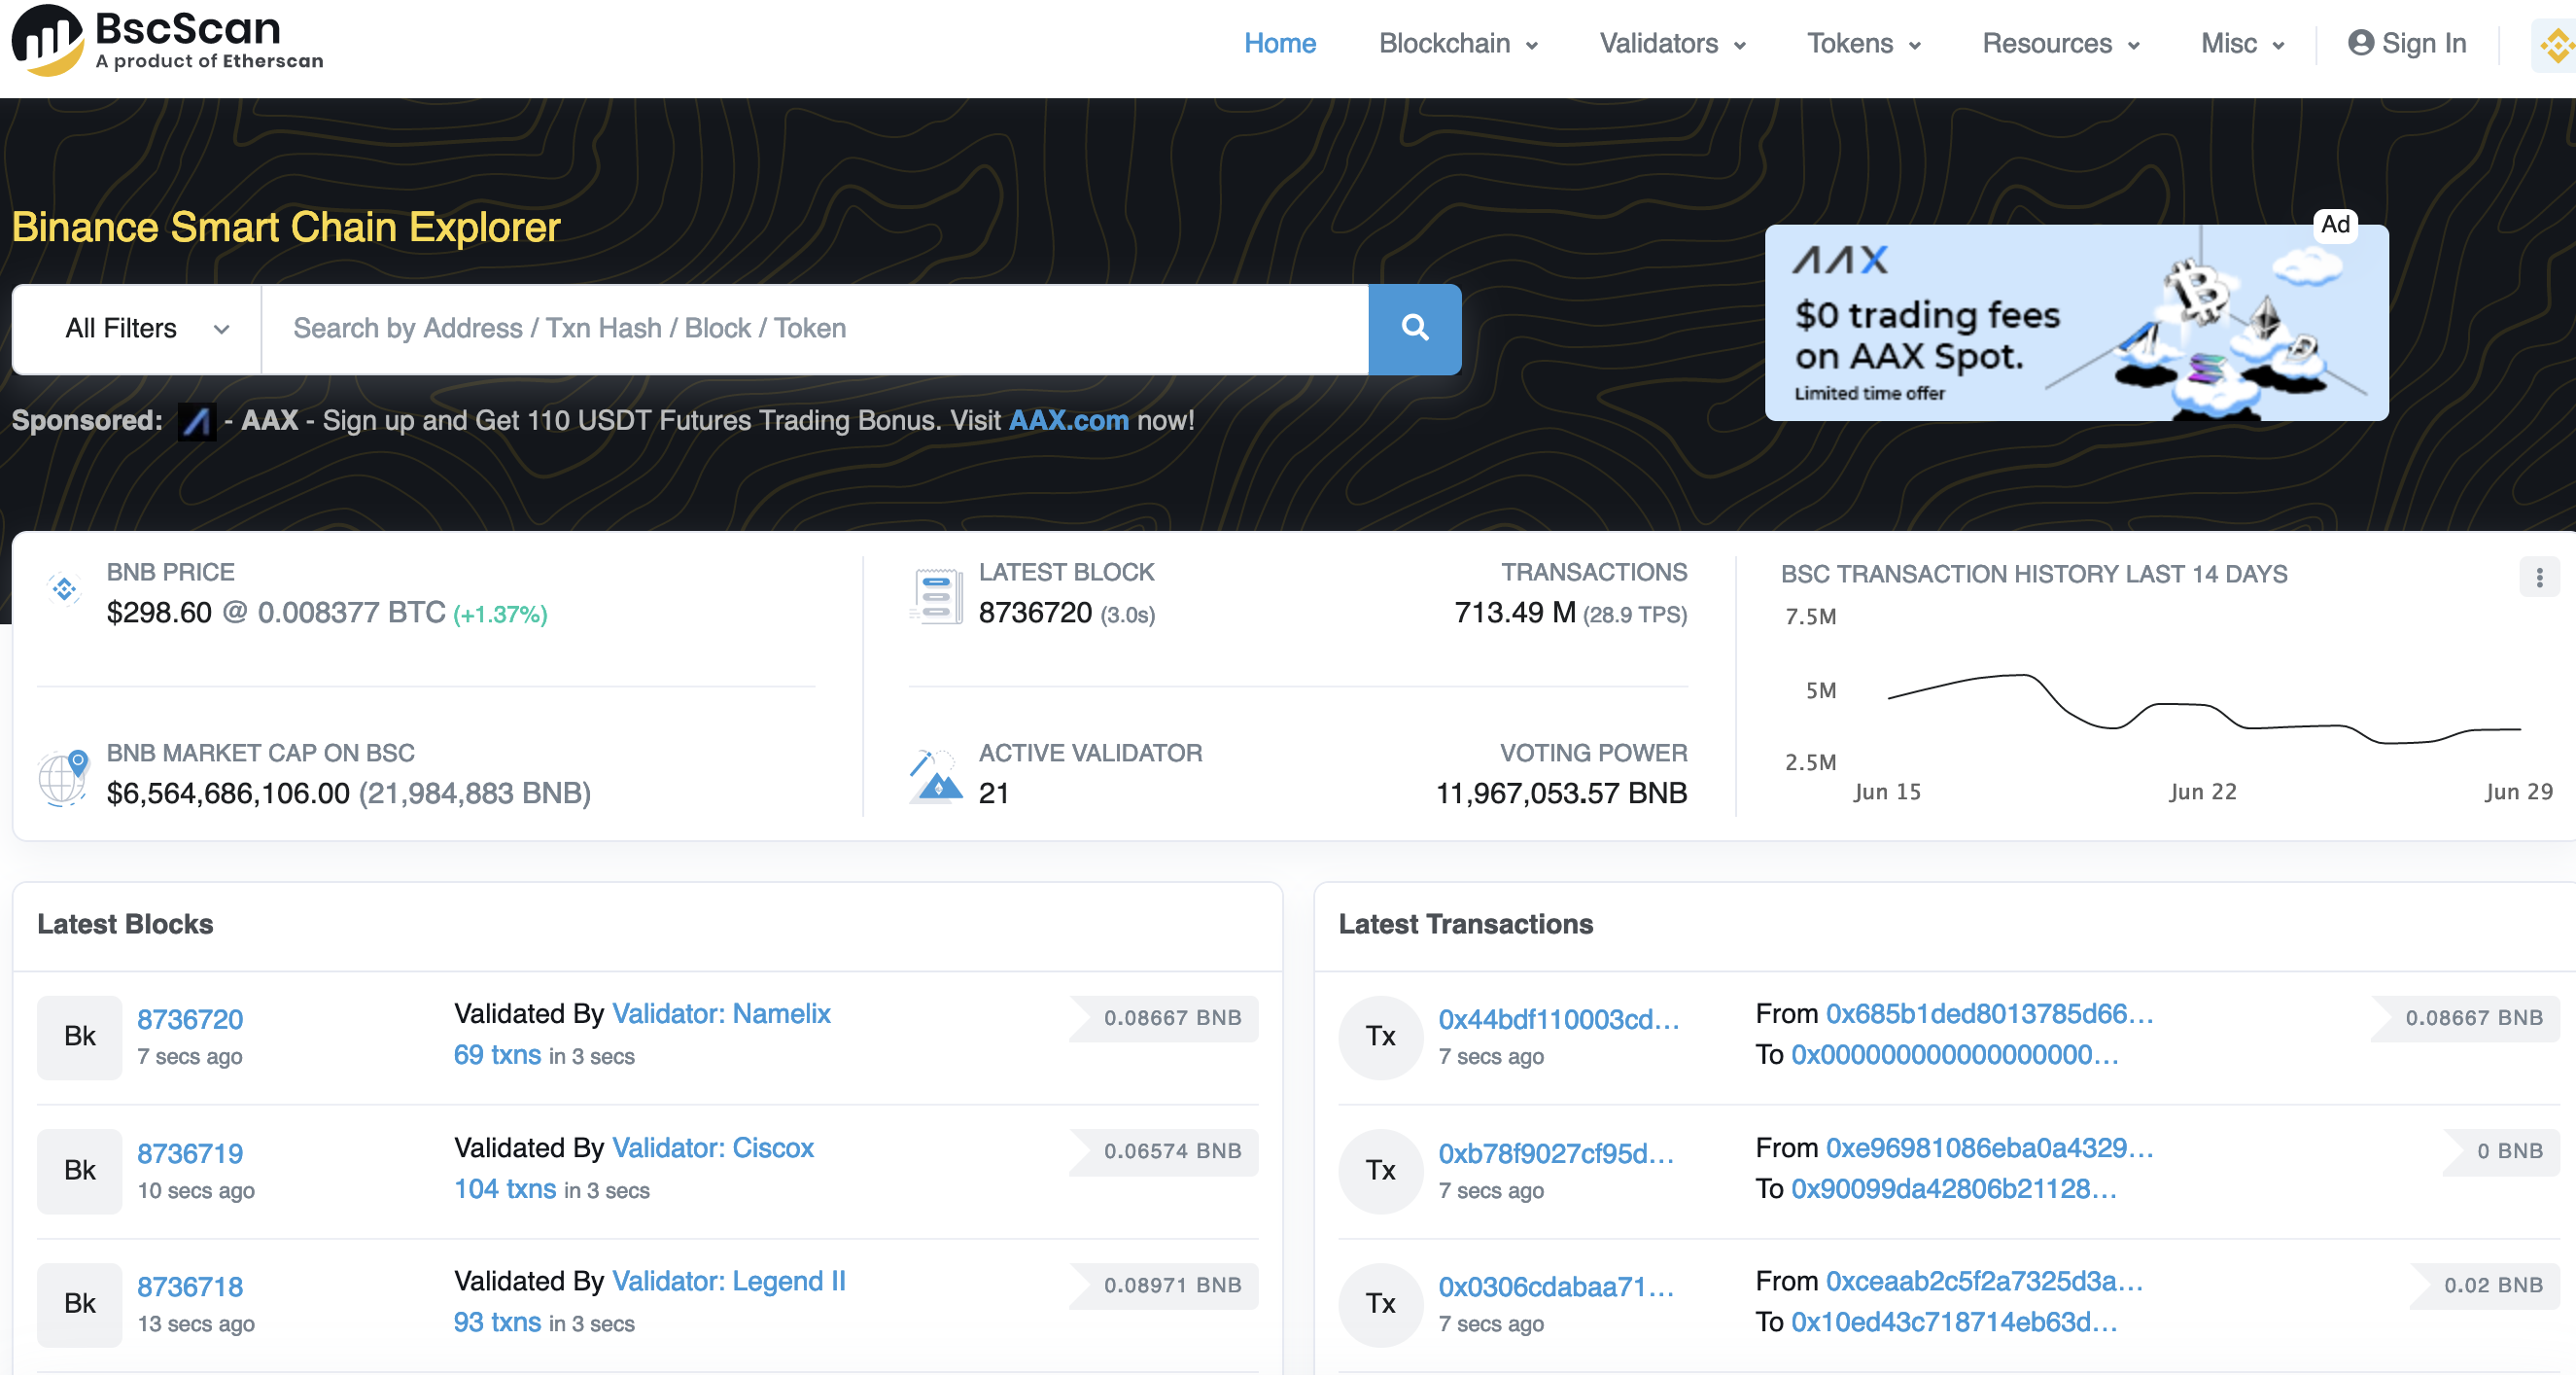Expand the Tokens dropdown menu
Image resolution: width=2576 pixels, height=1375 pixels.
click(x=1862, y=44)
